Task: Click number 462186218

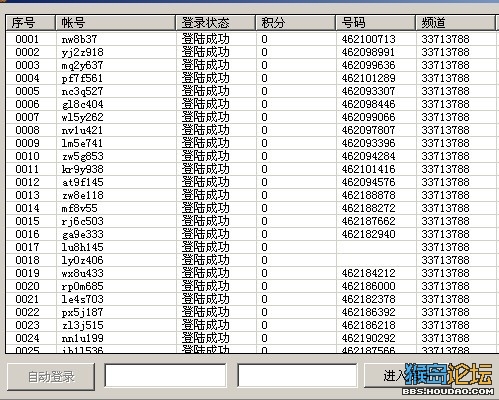Action: coord(368,325)
